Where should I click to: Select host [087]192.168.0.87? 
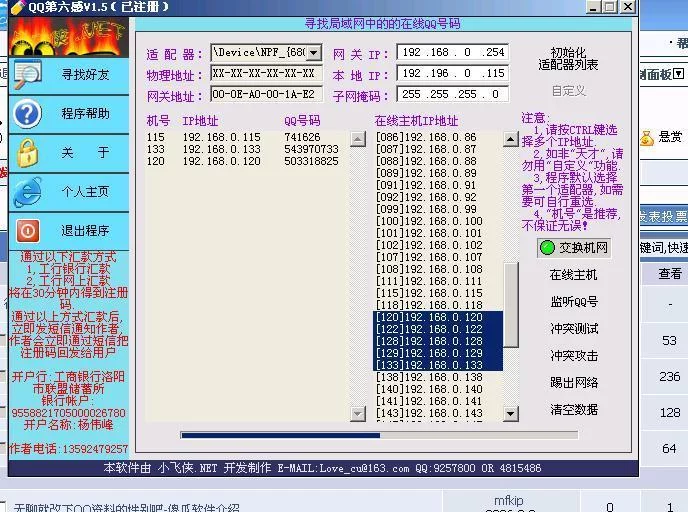point(438,149)
